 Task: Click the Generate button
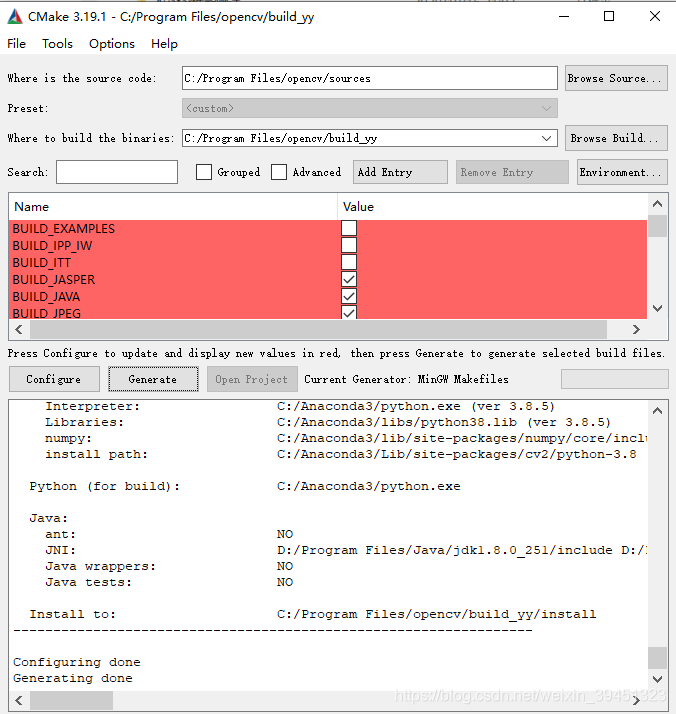(x=153, y=379)
